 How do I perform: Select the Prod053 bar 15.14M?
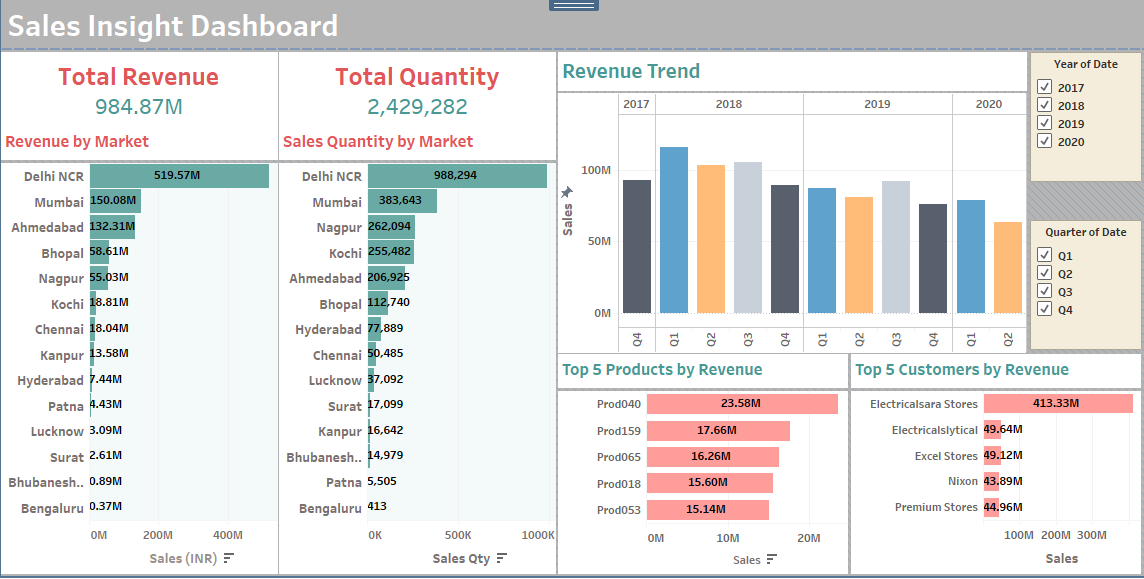(x=708, y=509)
